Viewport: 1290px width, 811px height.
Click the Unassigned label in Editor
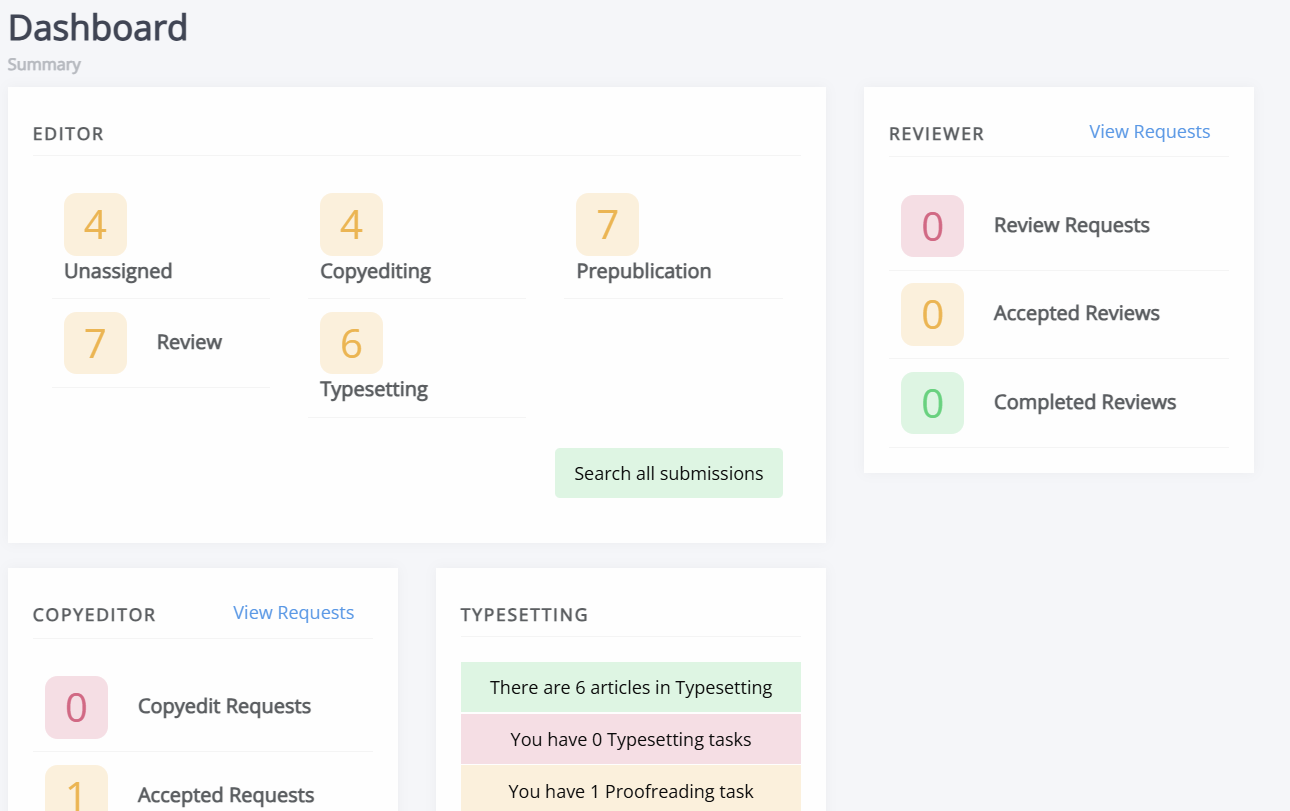(x=118, y=271)
